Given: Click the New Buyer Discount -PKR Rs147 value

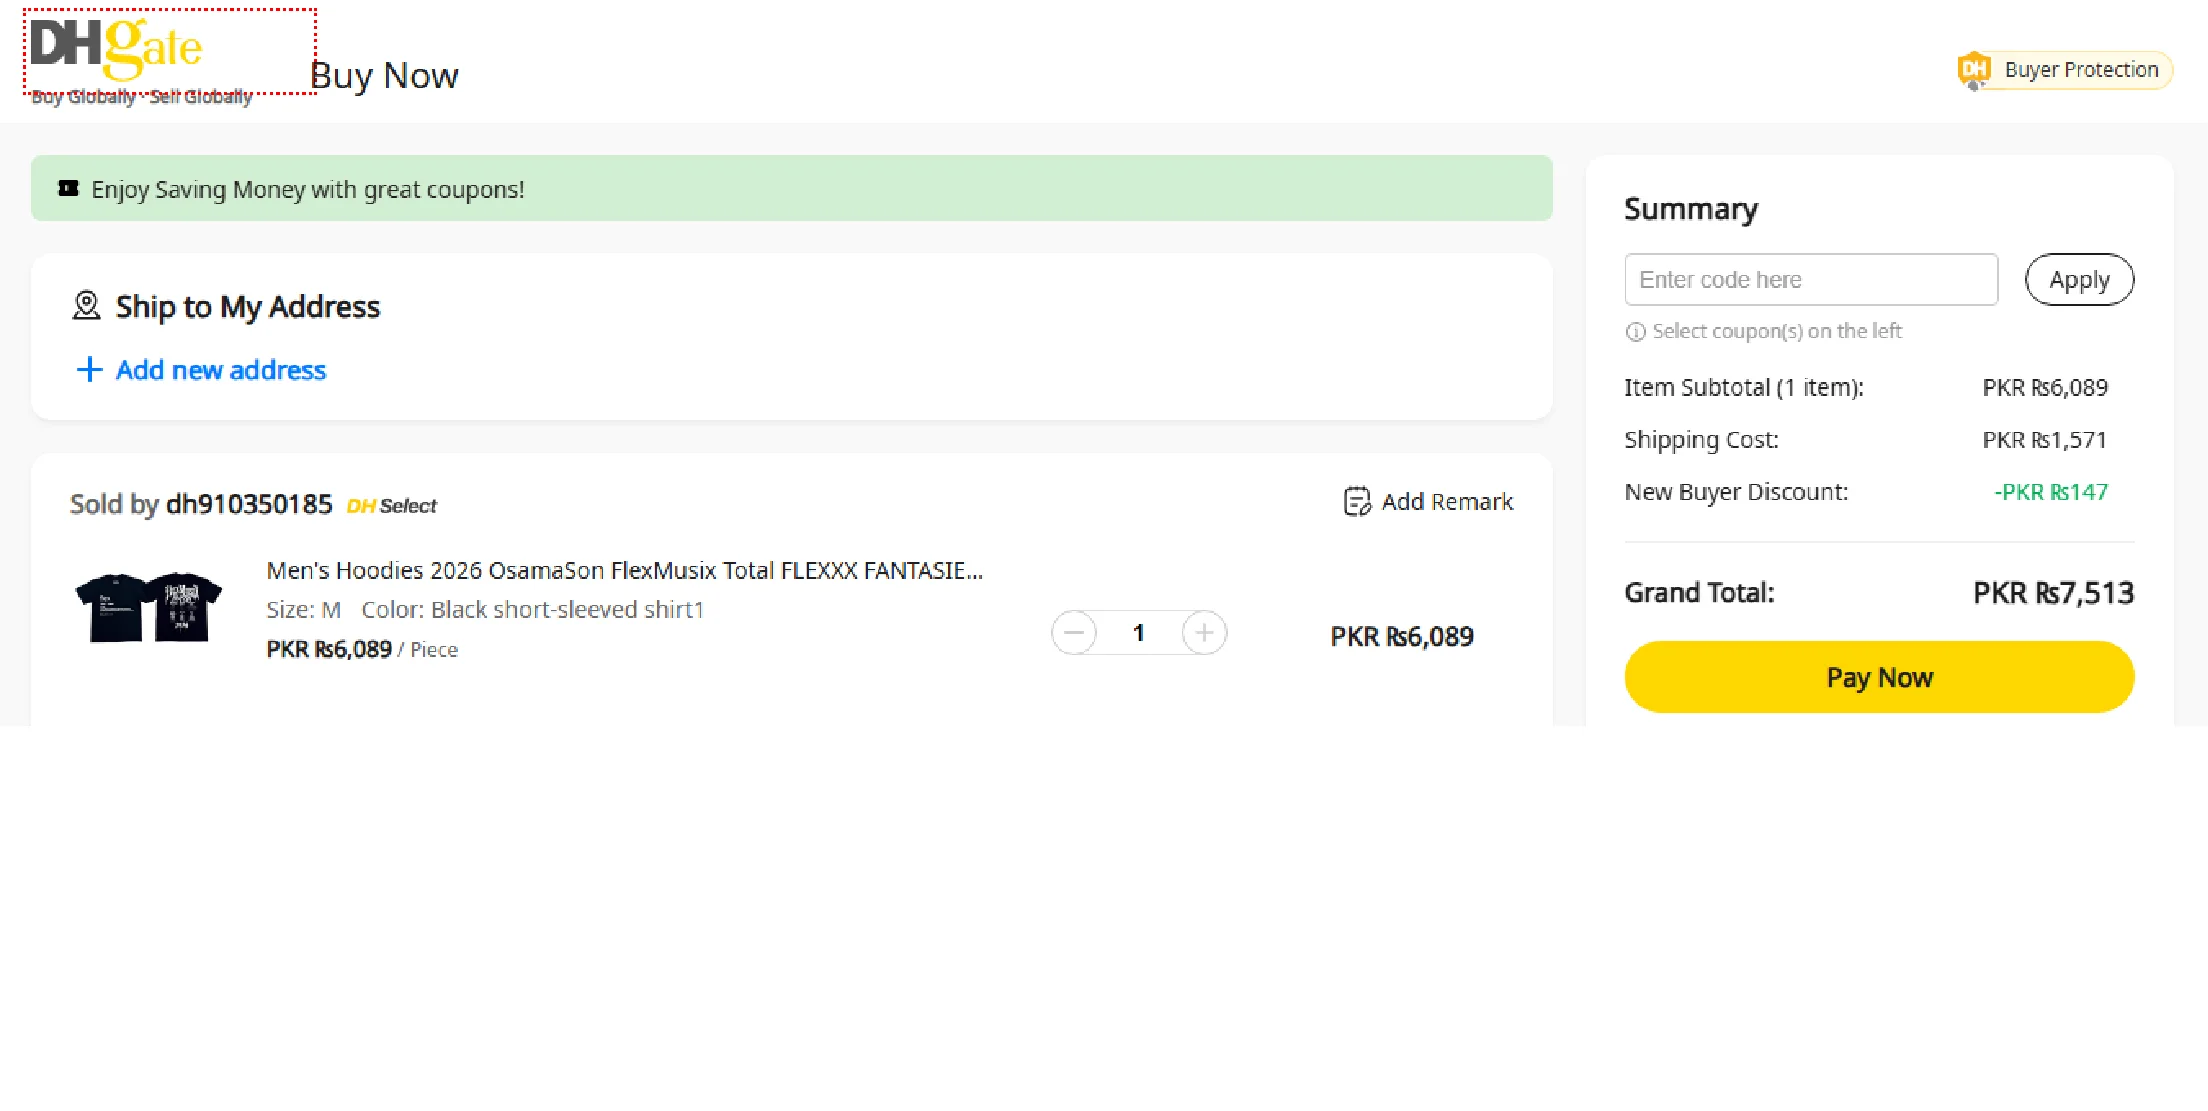Looking at the screenshot, I should point(2050,492).
